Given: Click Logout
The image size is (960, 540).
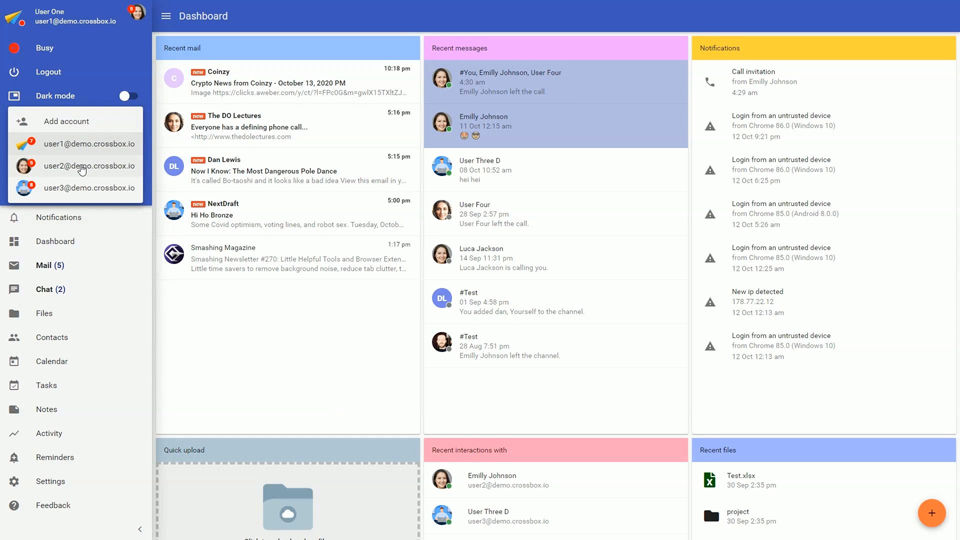Looking at the screenshot, I should point(48,72).
